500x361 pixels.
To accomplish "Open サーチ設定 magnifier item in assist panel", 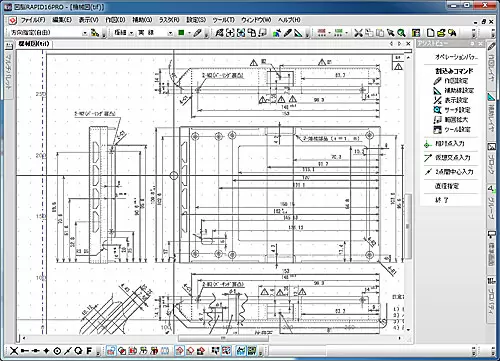I will tap(452, 110).
